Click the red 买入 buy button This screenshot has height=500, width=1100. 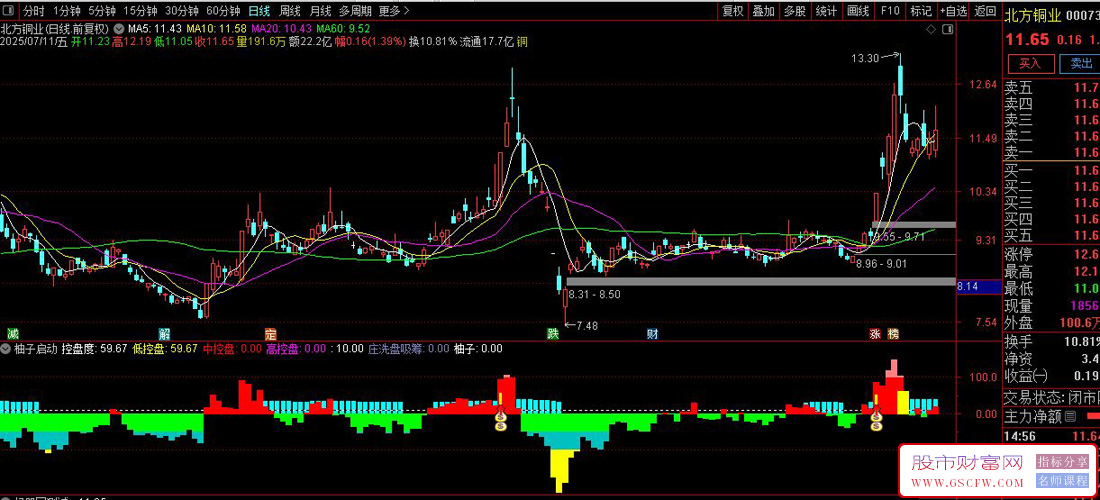[1031, 64]
